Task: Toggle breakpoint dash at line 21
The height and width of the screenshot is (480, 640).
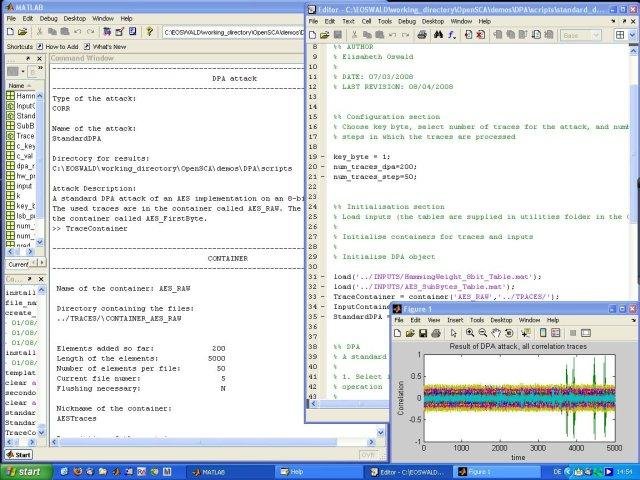Action: [x=323, y=177]
